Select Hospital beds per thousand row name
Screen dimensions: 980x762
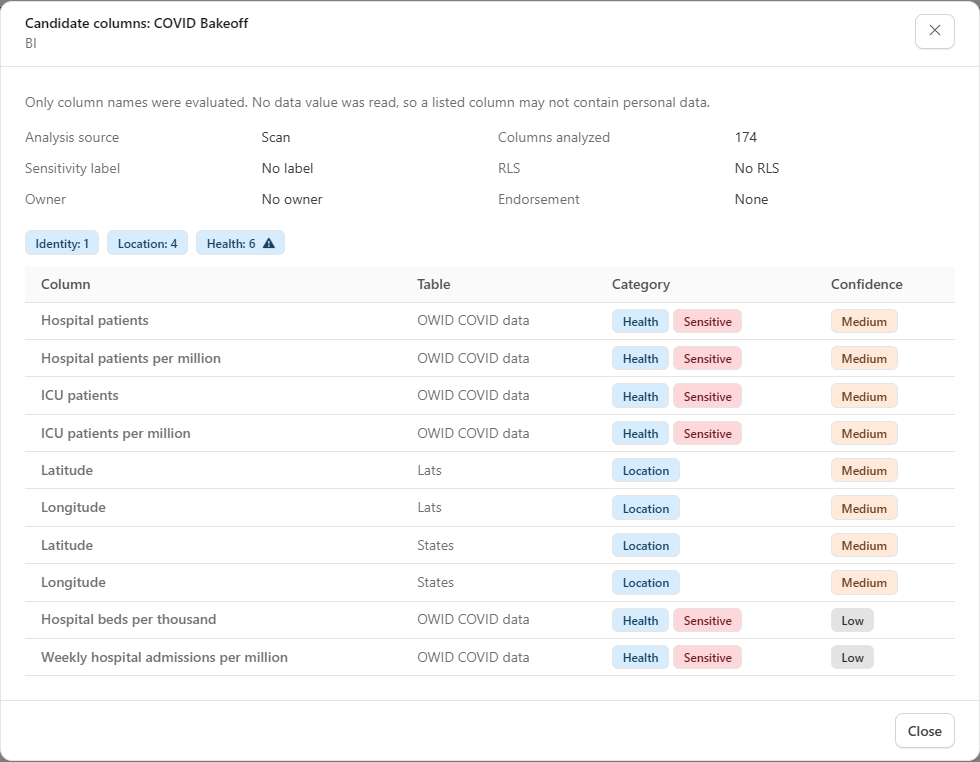tap(129, 619)
